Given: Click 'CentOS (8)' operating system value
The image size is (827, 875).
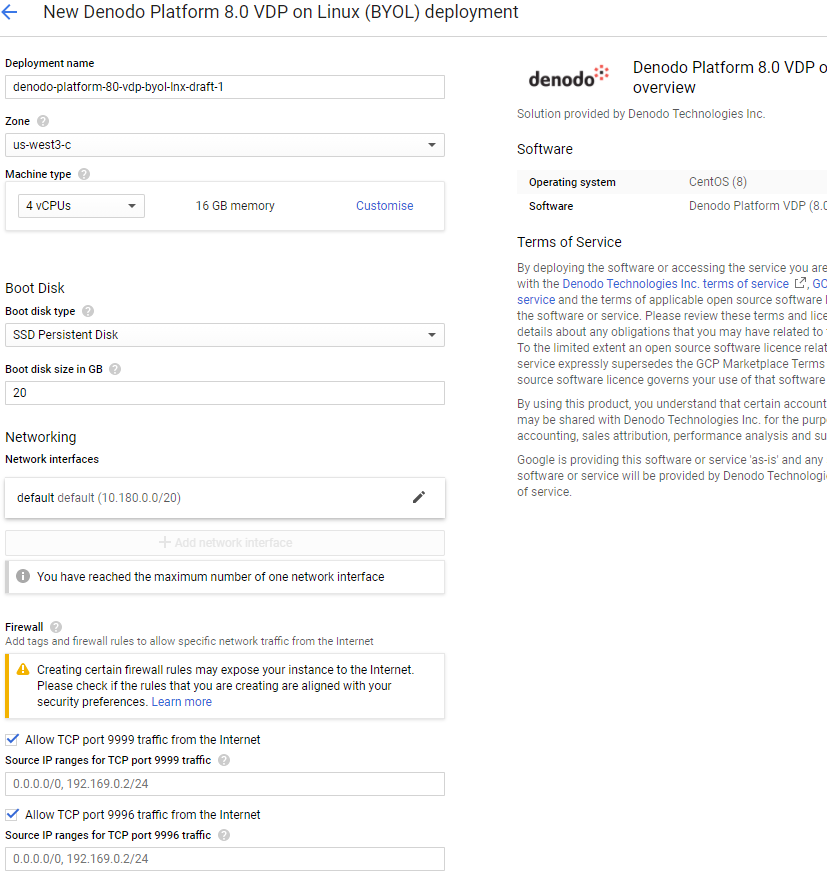Looking at the screenshot, I should click(718, 182).
